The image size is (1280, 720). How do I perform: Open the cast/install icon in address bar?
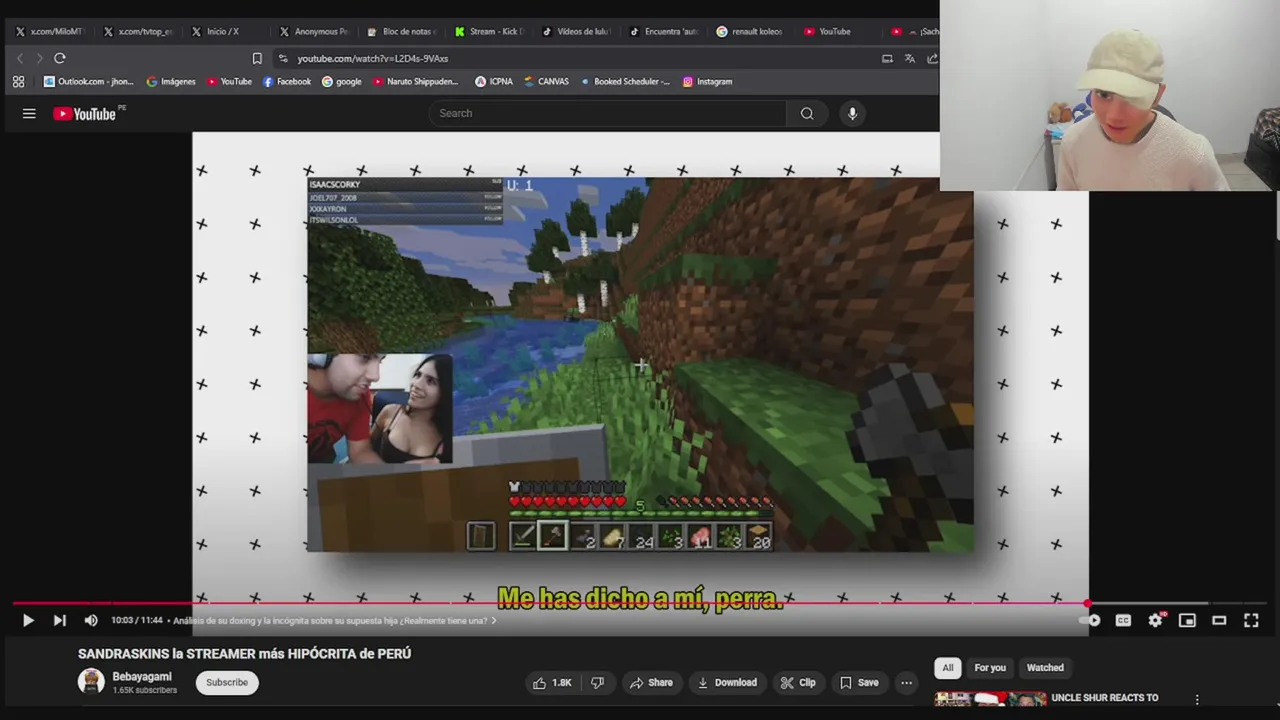click(887, 58)
